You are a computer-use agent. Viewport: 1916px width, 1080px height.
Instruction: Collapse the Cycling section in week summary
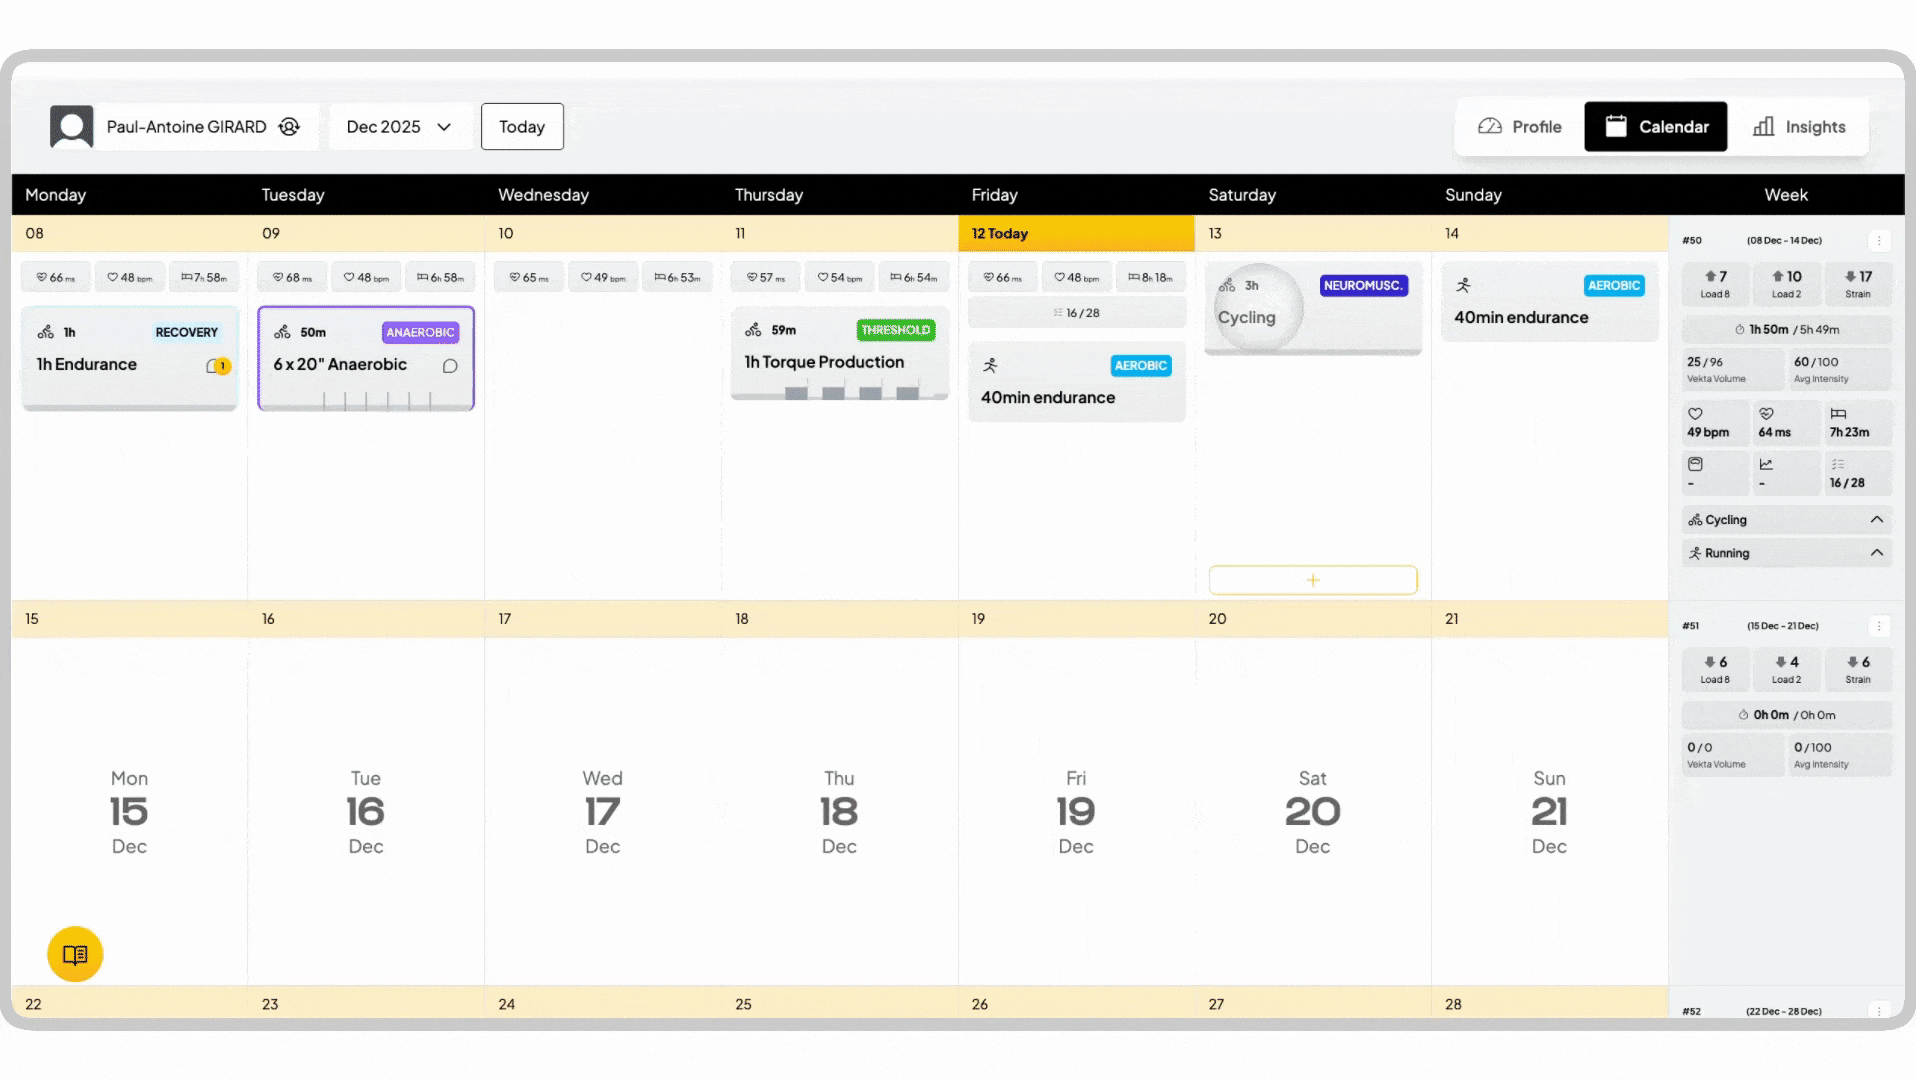pos(1876,520)
